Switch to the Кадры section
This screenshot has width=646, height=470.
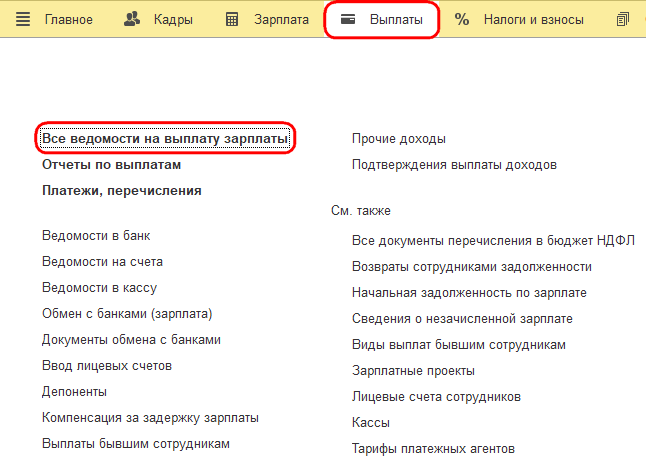coord(173,20)
